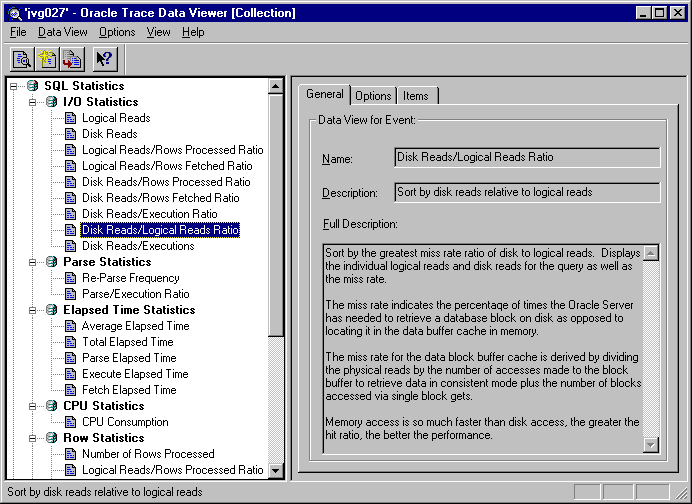Open the Options menu

[117, 32]
